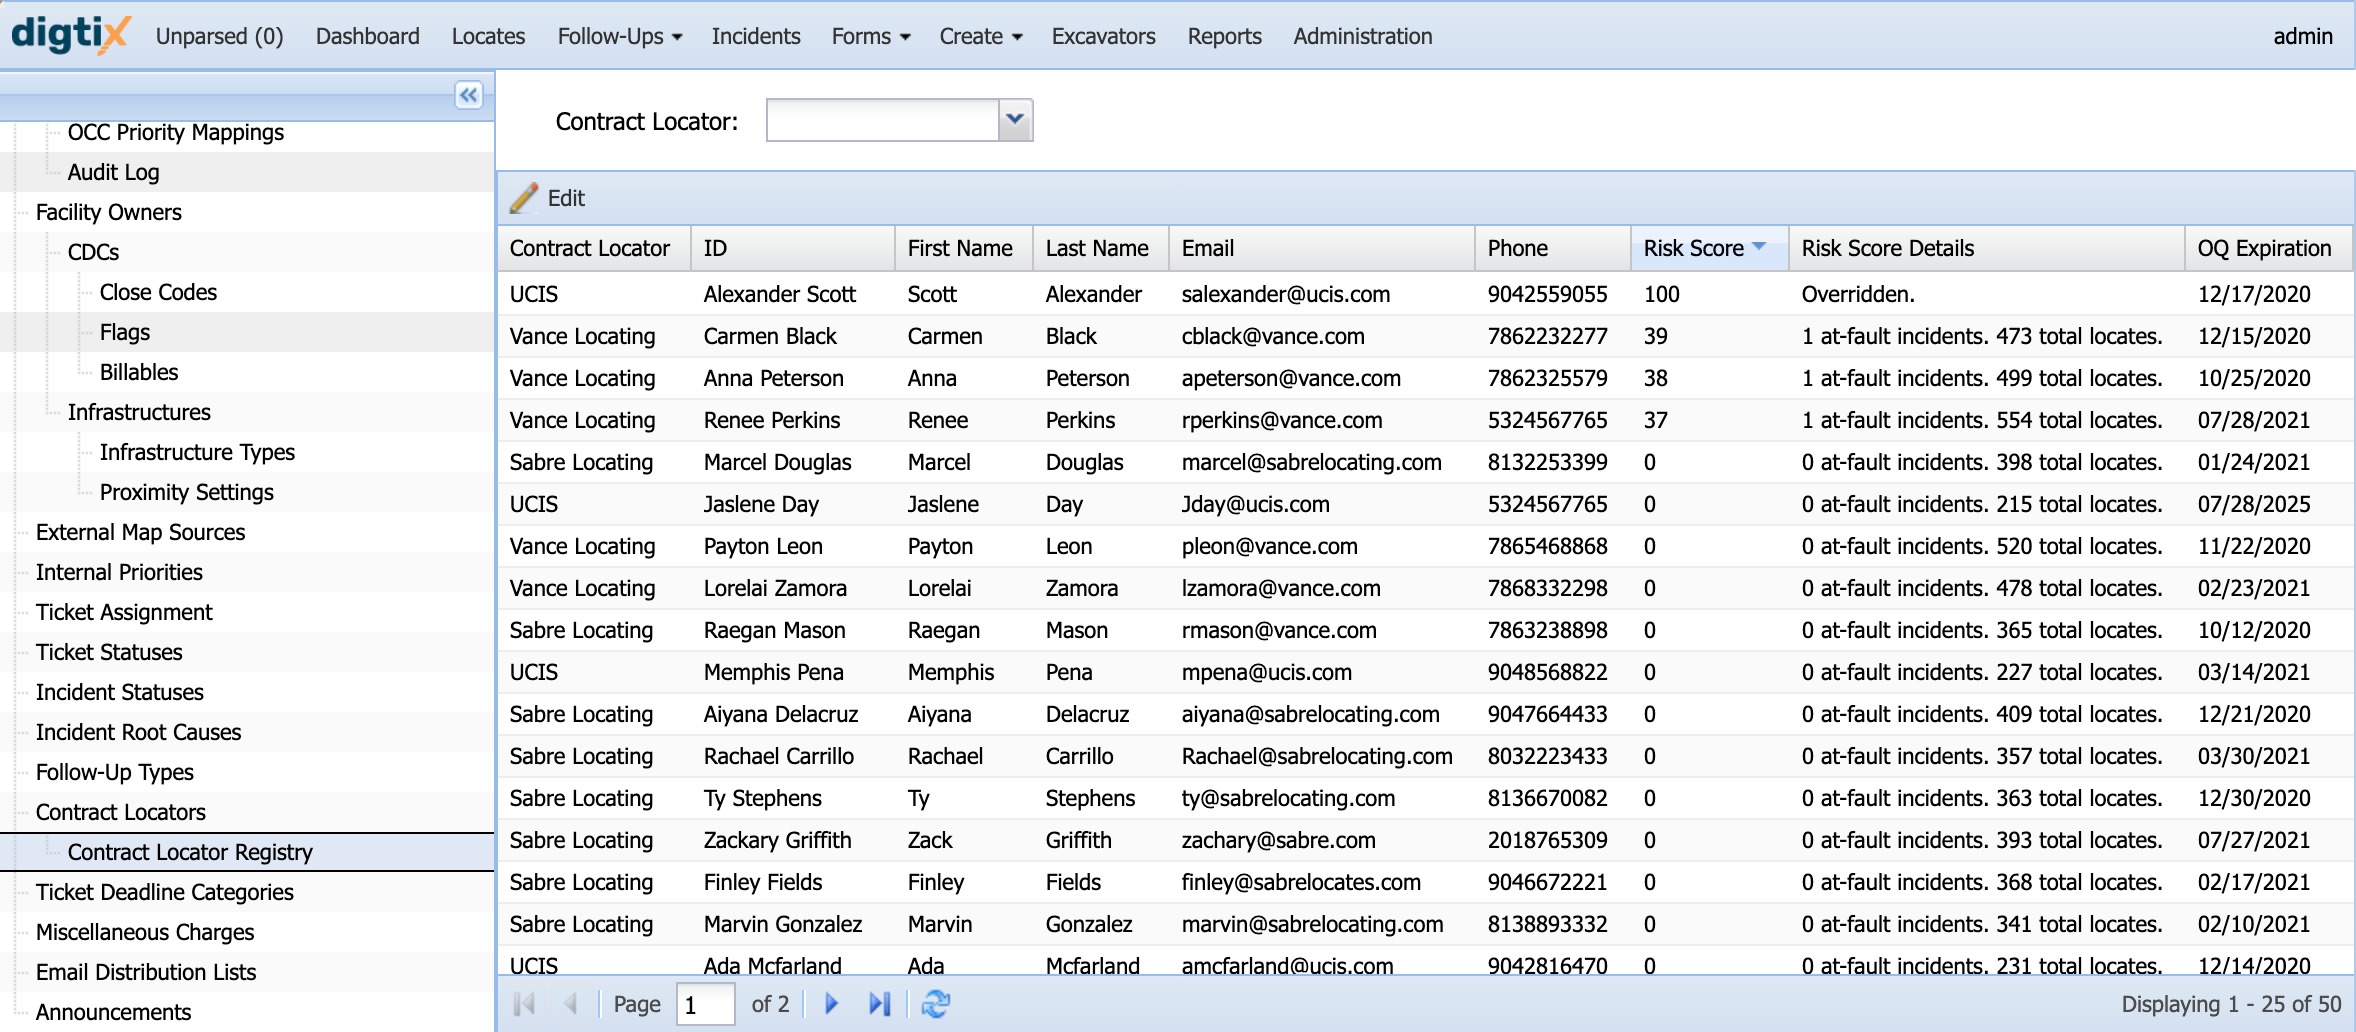This screenshot has width=2356, height=1032.
Task: Open the Contract Locator dropdown arrow
Action: point(1015,120)
